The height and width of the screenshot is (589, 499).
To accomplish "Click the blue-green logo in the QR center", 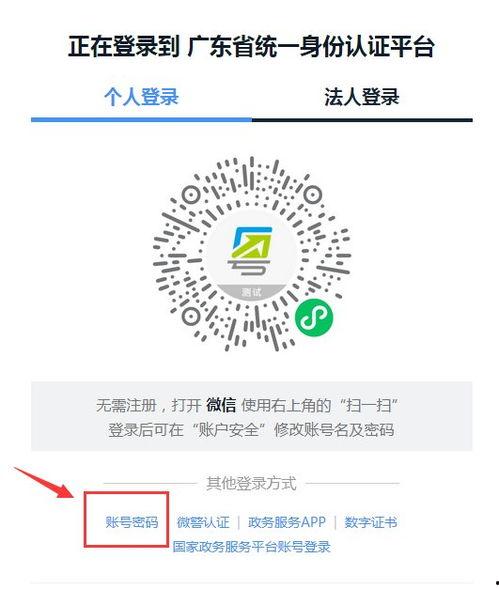I will pos(251,250).
